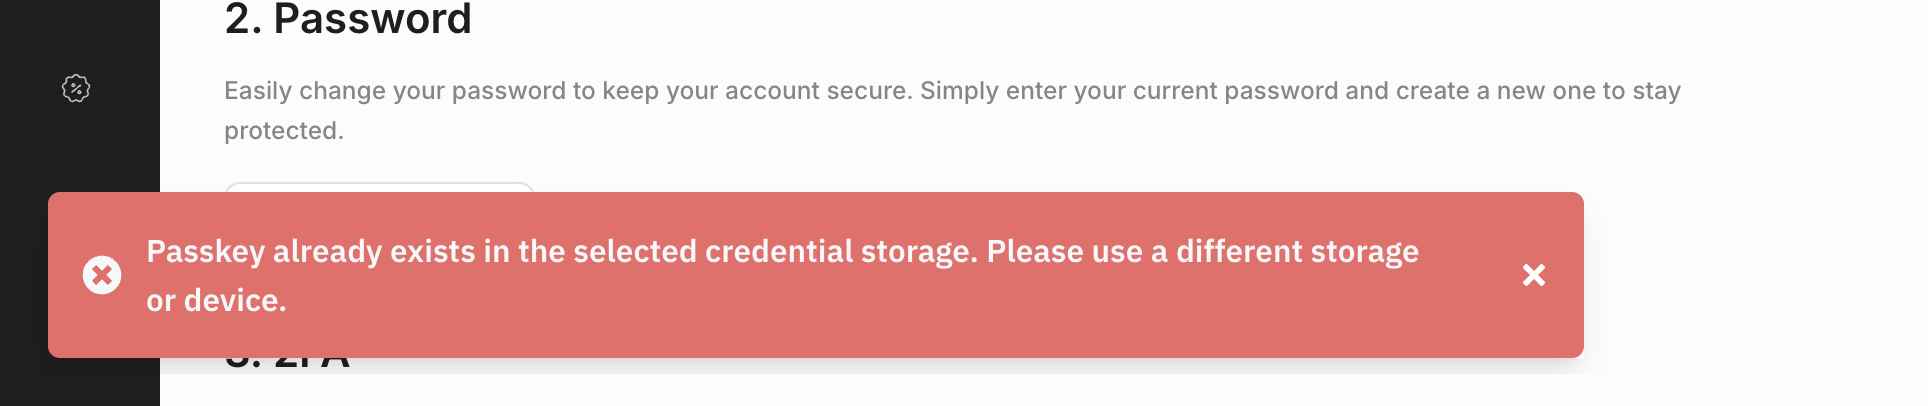The width and height of the screenshot is (1928, 406).
Task: Click the partially hidden "3. 2FA" heading
Action: 288,363
